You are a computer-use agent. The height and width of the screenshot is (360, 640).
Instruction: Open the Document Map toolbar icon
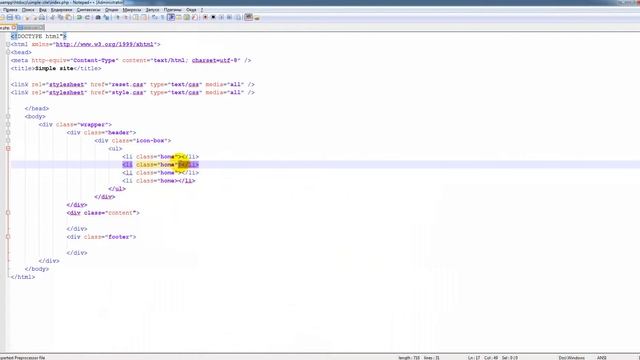point(187,18)
